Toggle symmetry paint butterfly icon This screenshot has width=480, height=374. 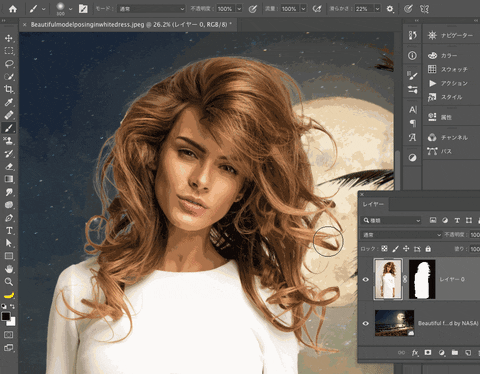click(x=424, y=9)
